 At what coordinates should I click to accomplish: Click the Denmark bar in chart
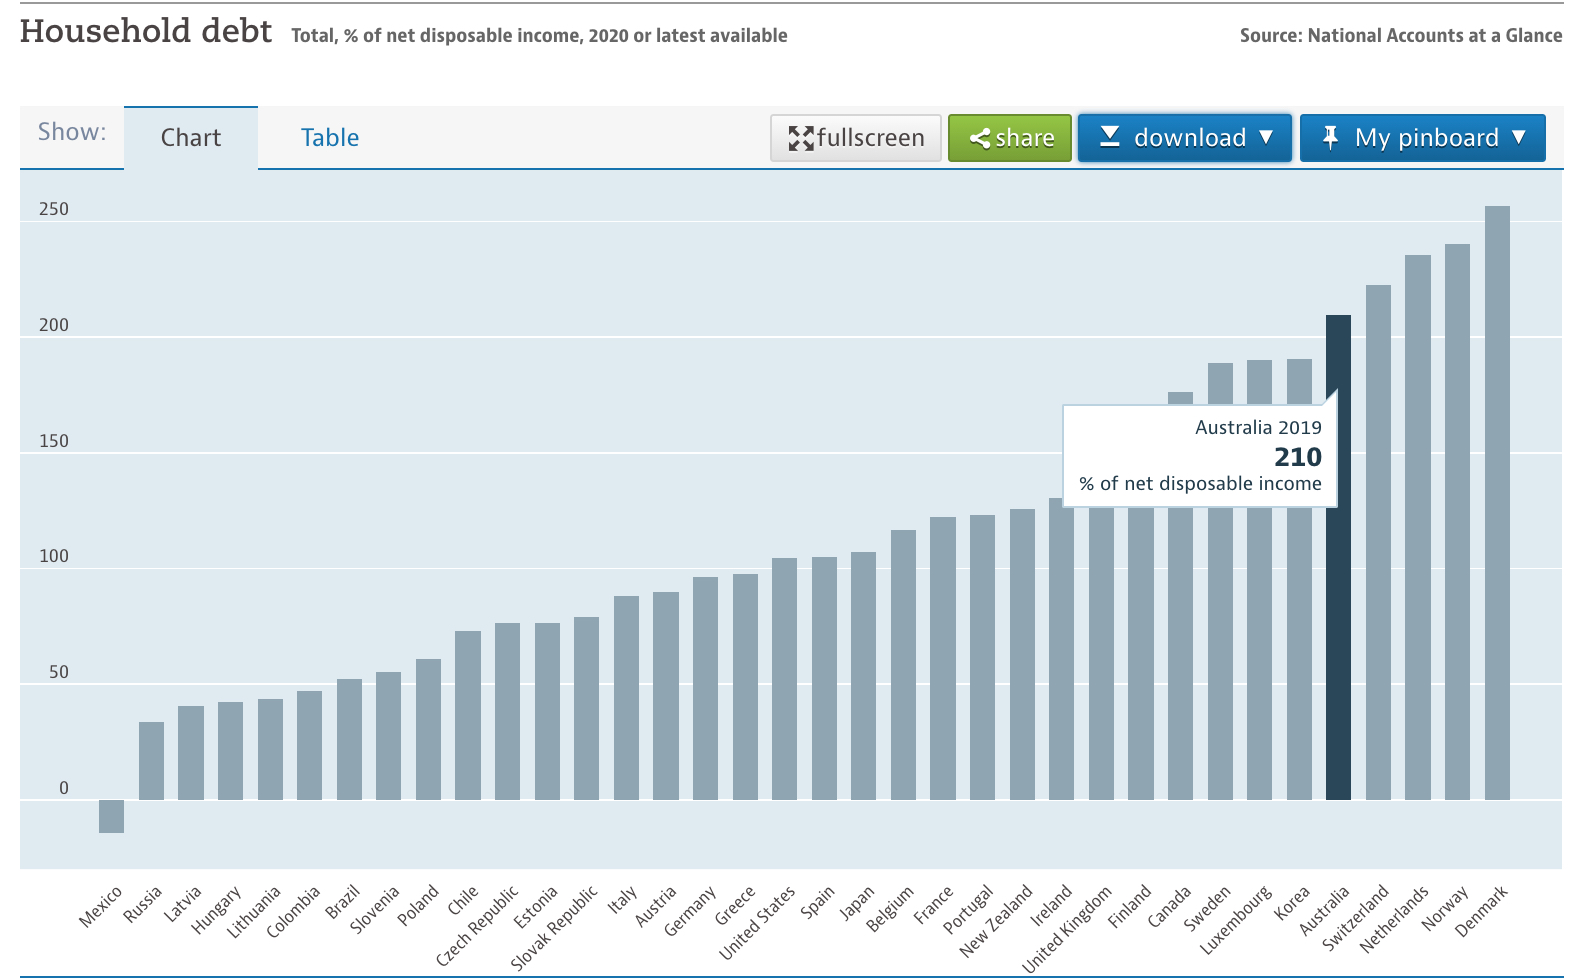[1496, 502]
